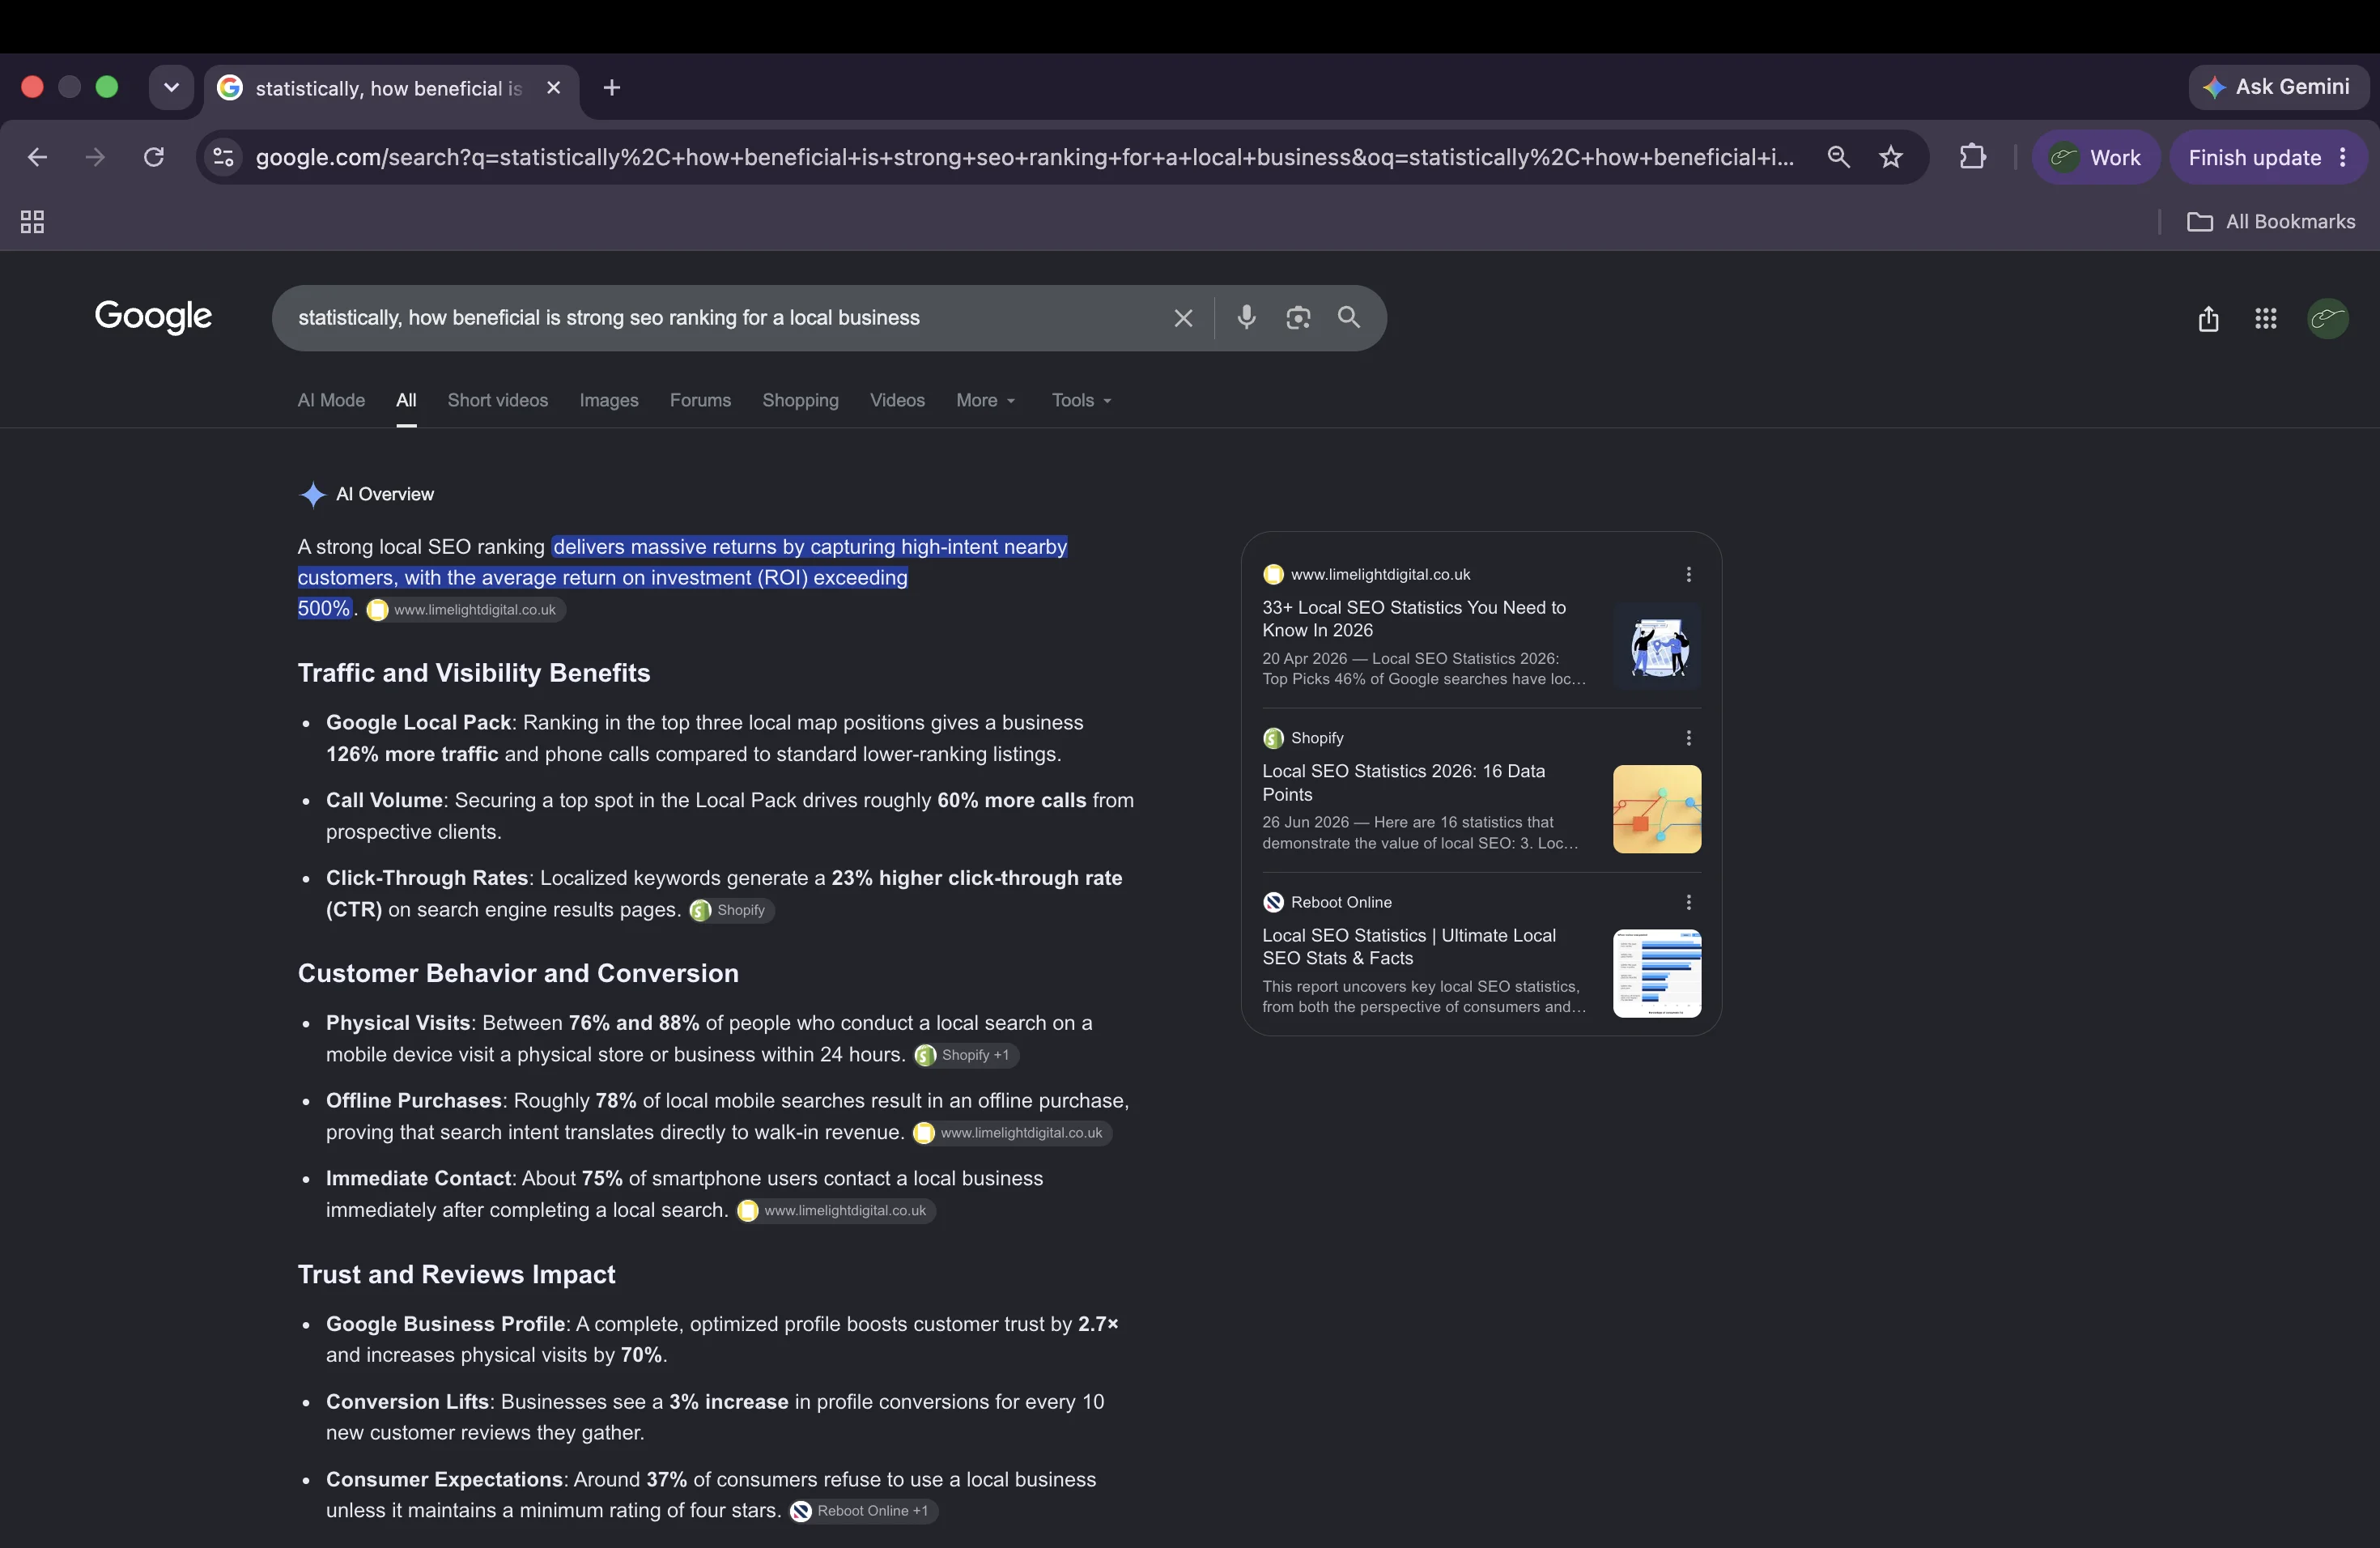Open options for Shopify source card

pos(1688,738)
